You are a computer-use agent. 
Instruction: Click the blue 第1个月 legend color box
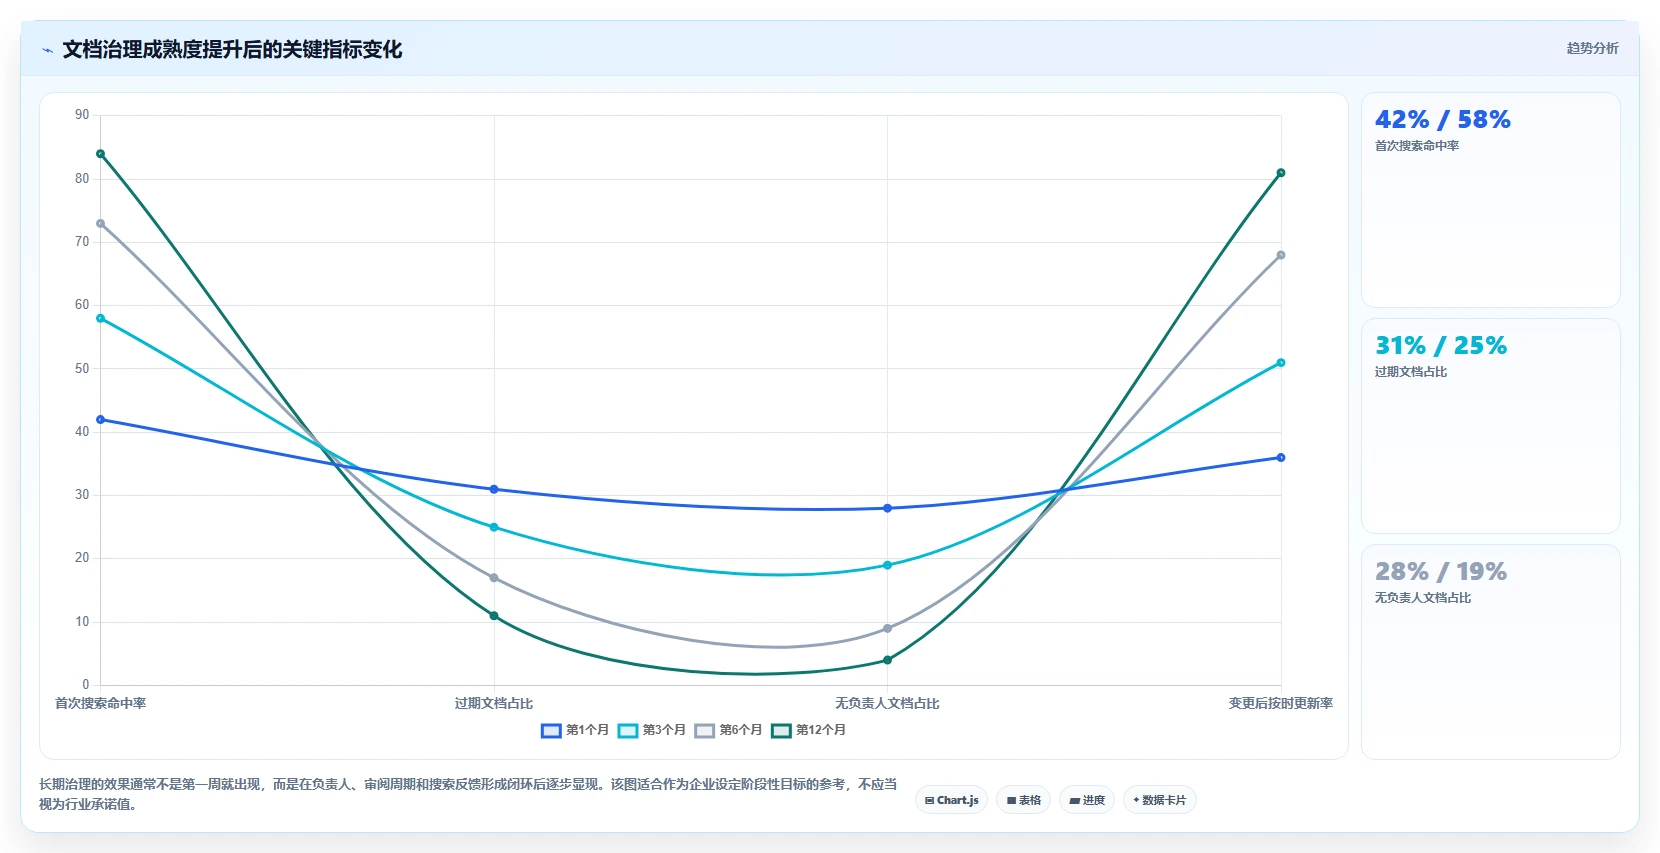coord(551,731)
